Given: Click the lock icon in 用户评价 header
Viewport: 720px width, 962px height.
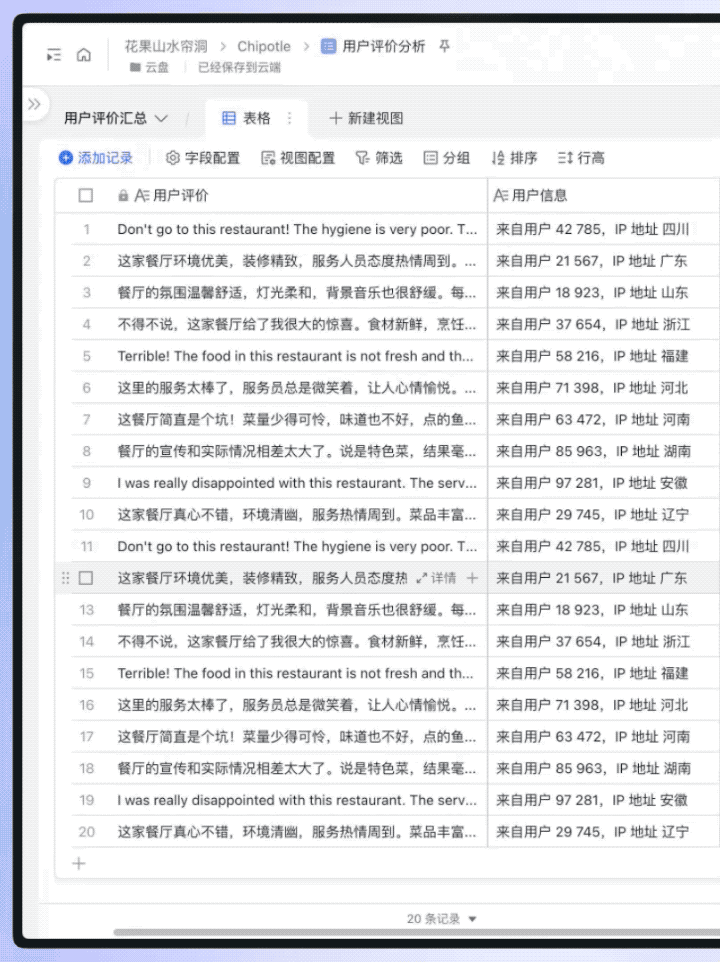Looking at the screenshot, I should click(123, 196).
